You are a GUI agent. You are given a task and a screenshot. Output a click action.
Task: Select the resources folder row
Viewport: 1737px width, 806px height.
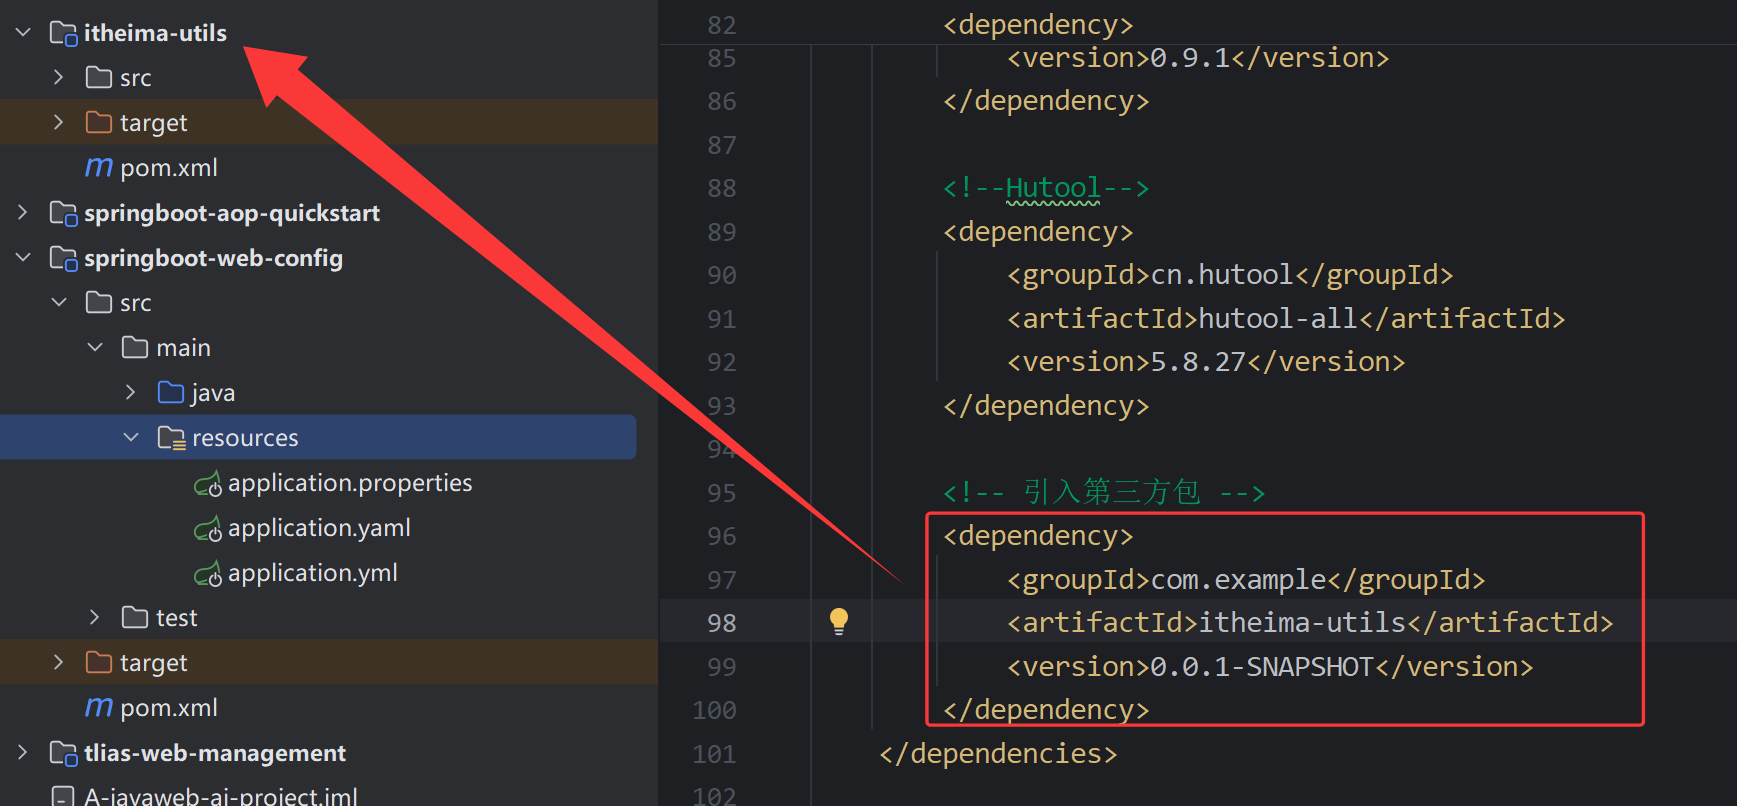(x=318, y=437)
